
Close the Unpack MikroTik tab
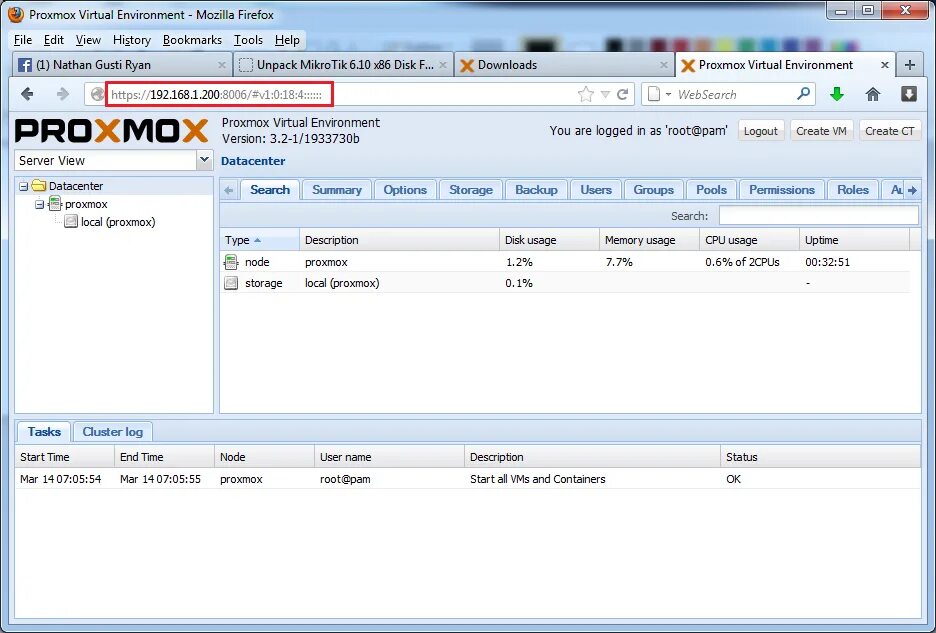(x=443, y=65)
